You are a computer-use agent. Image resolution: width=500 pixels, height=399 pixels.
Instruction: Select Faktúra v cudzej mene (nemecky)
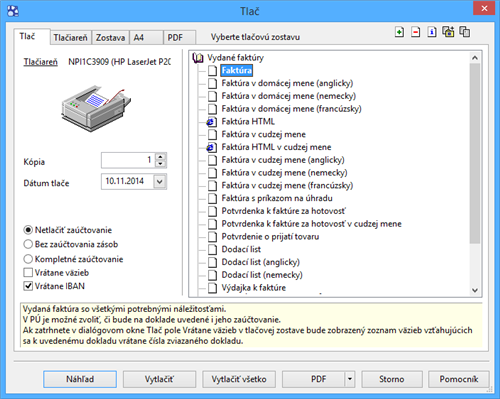(x=284, y=173)
